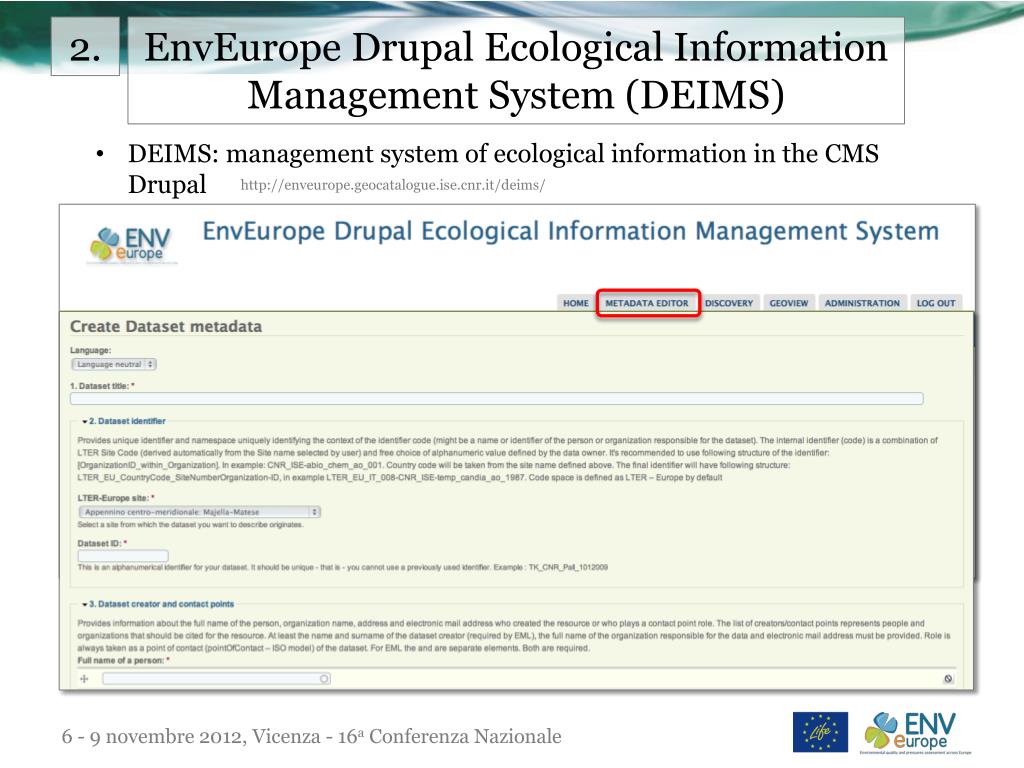Click the 'Select a site from which the dataset' hint
Viewport: 1024px width, 768px height.
190,524
